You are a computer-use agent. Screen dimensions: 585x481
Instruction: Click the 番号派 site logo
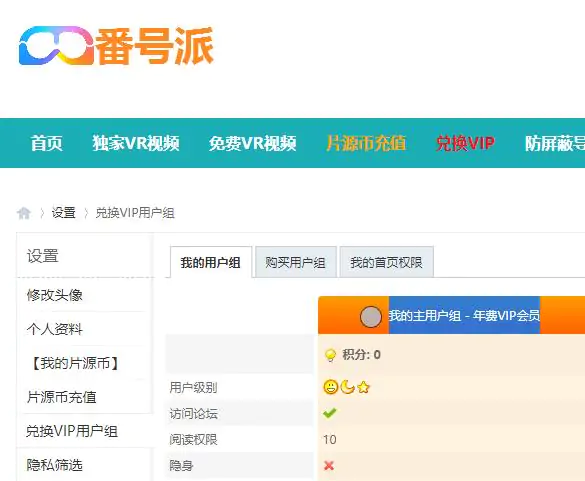(116, 46)
